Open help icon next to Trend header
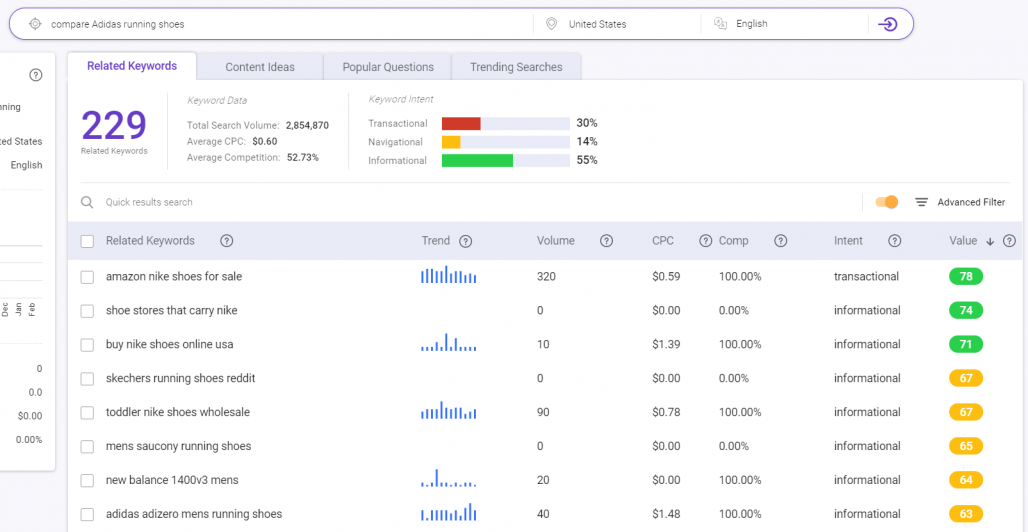Image resolution: width=1028 pixels, height=532 pixels. pyautogui.click(x=465, y=241)
